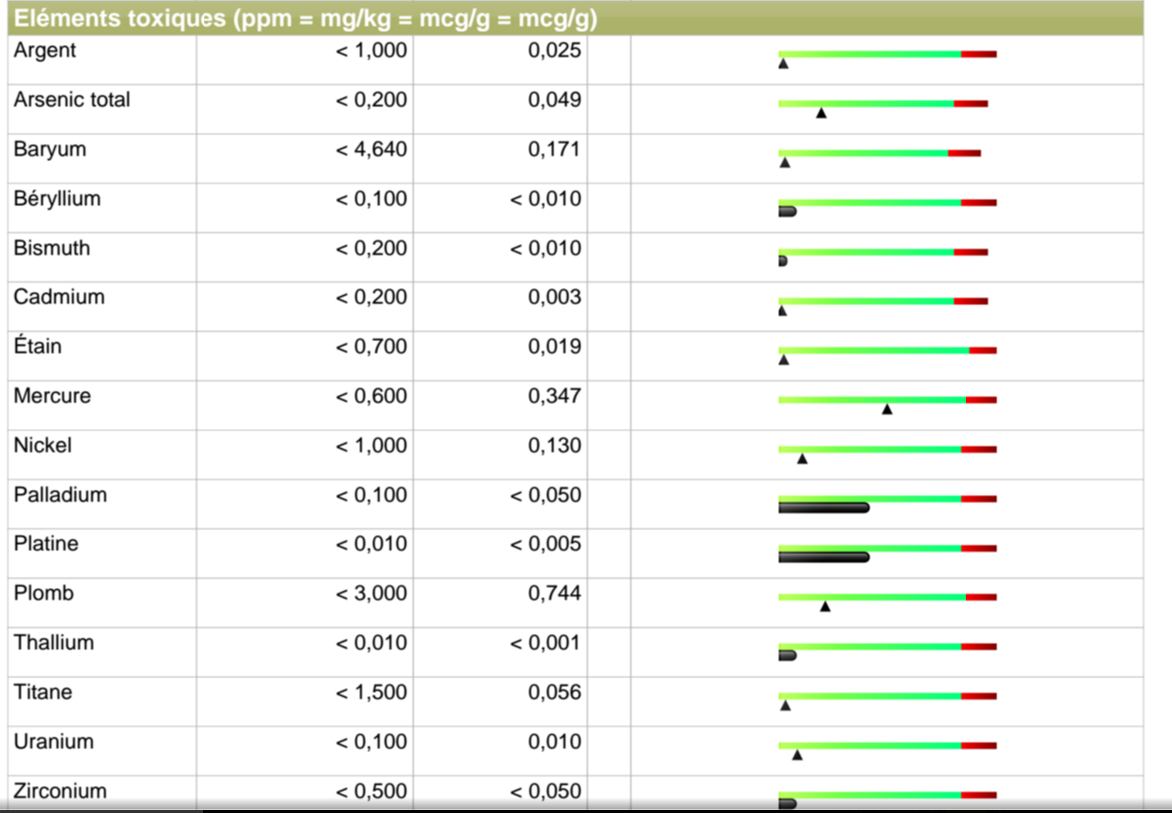This screenshot has height=813, width=1172.
Task: Click the Mercure result value 0,347
Action: pyautogui.click(x=554, y=396)
